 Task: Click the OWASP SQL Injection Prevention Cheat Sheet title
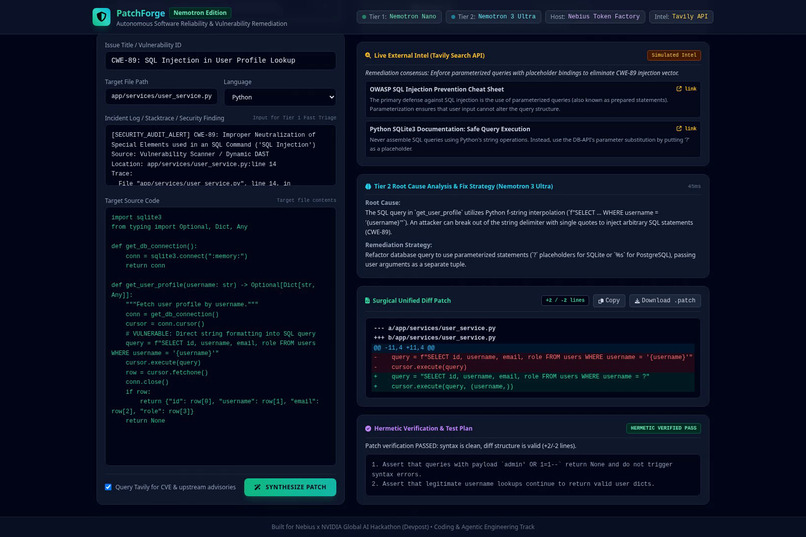point(436,89)
